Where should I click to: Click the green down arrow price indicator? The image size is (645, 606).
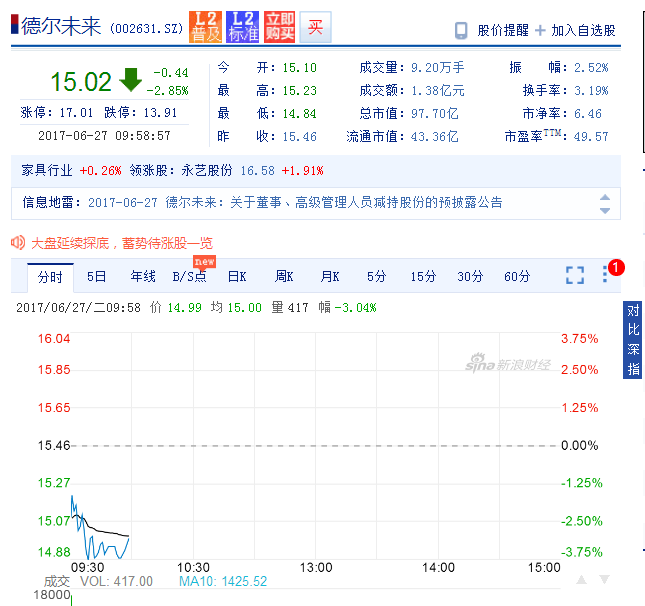130,80
